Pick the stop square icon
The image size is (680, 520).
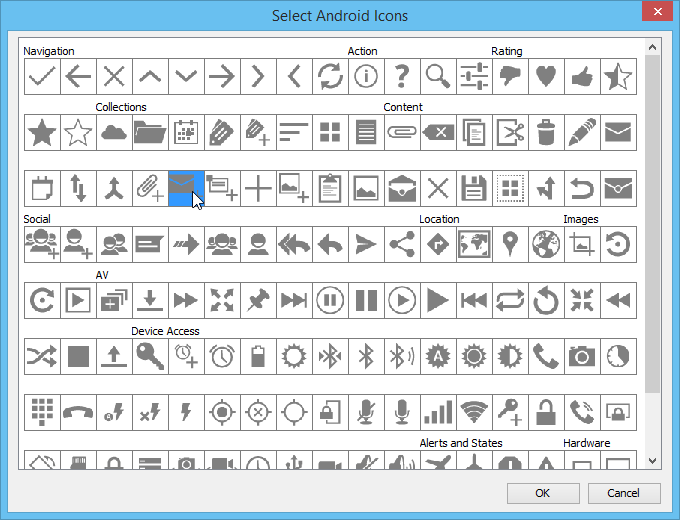tap(78, 356)
